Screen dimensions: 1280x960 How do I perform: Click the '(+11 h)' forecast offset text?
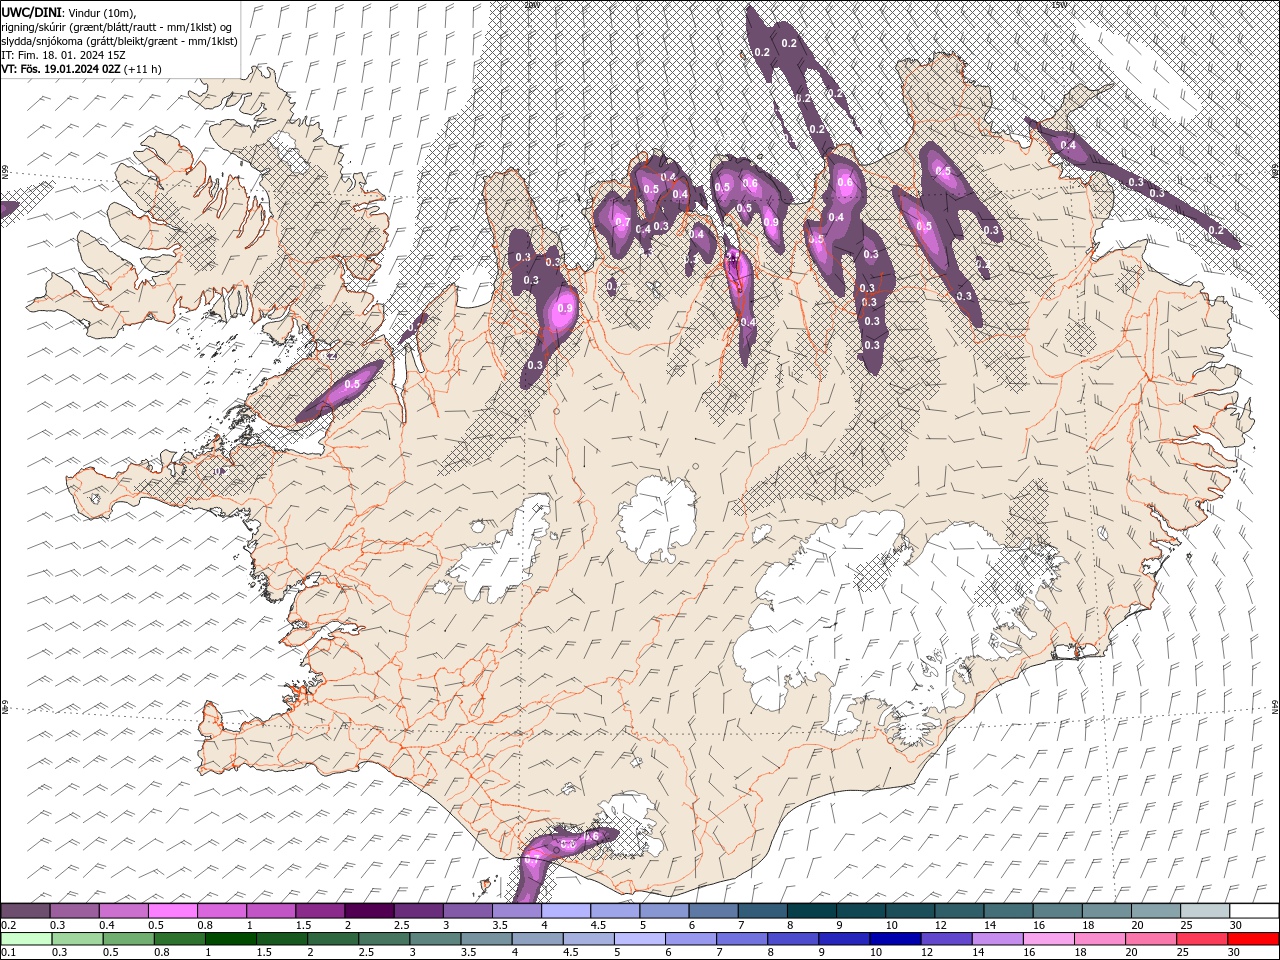pos(143,69)
